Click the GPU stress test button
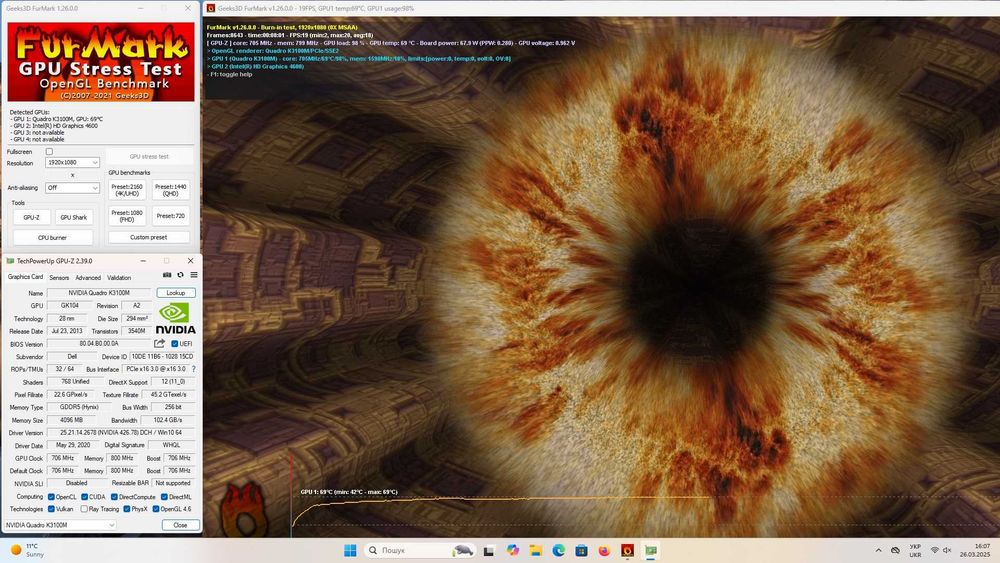Screen dimensions: 1000x563 pos(149,156)
